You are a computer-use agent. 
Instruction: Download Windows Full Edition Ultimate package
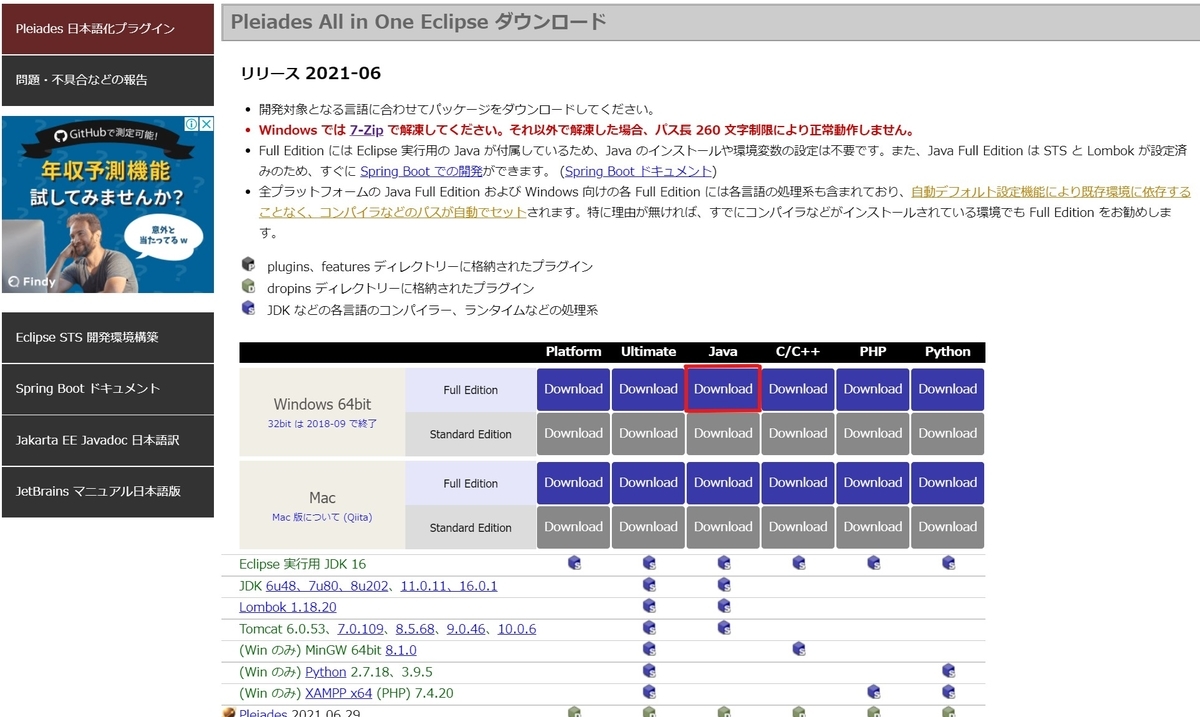tap(649, 389)
